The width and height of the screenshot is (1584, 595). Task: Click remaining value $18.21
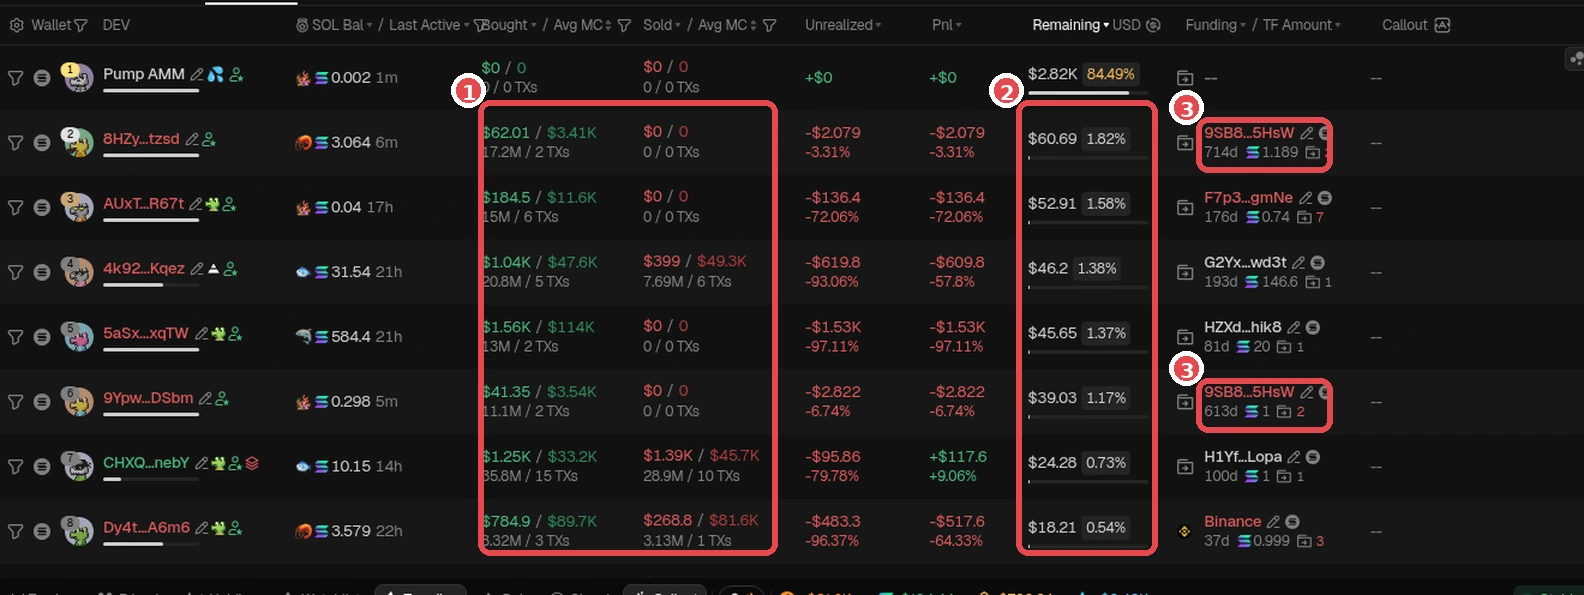[x=1052, y=528]
